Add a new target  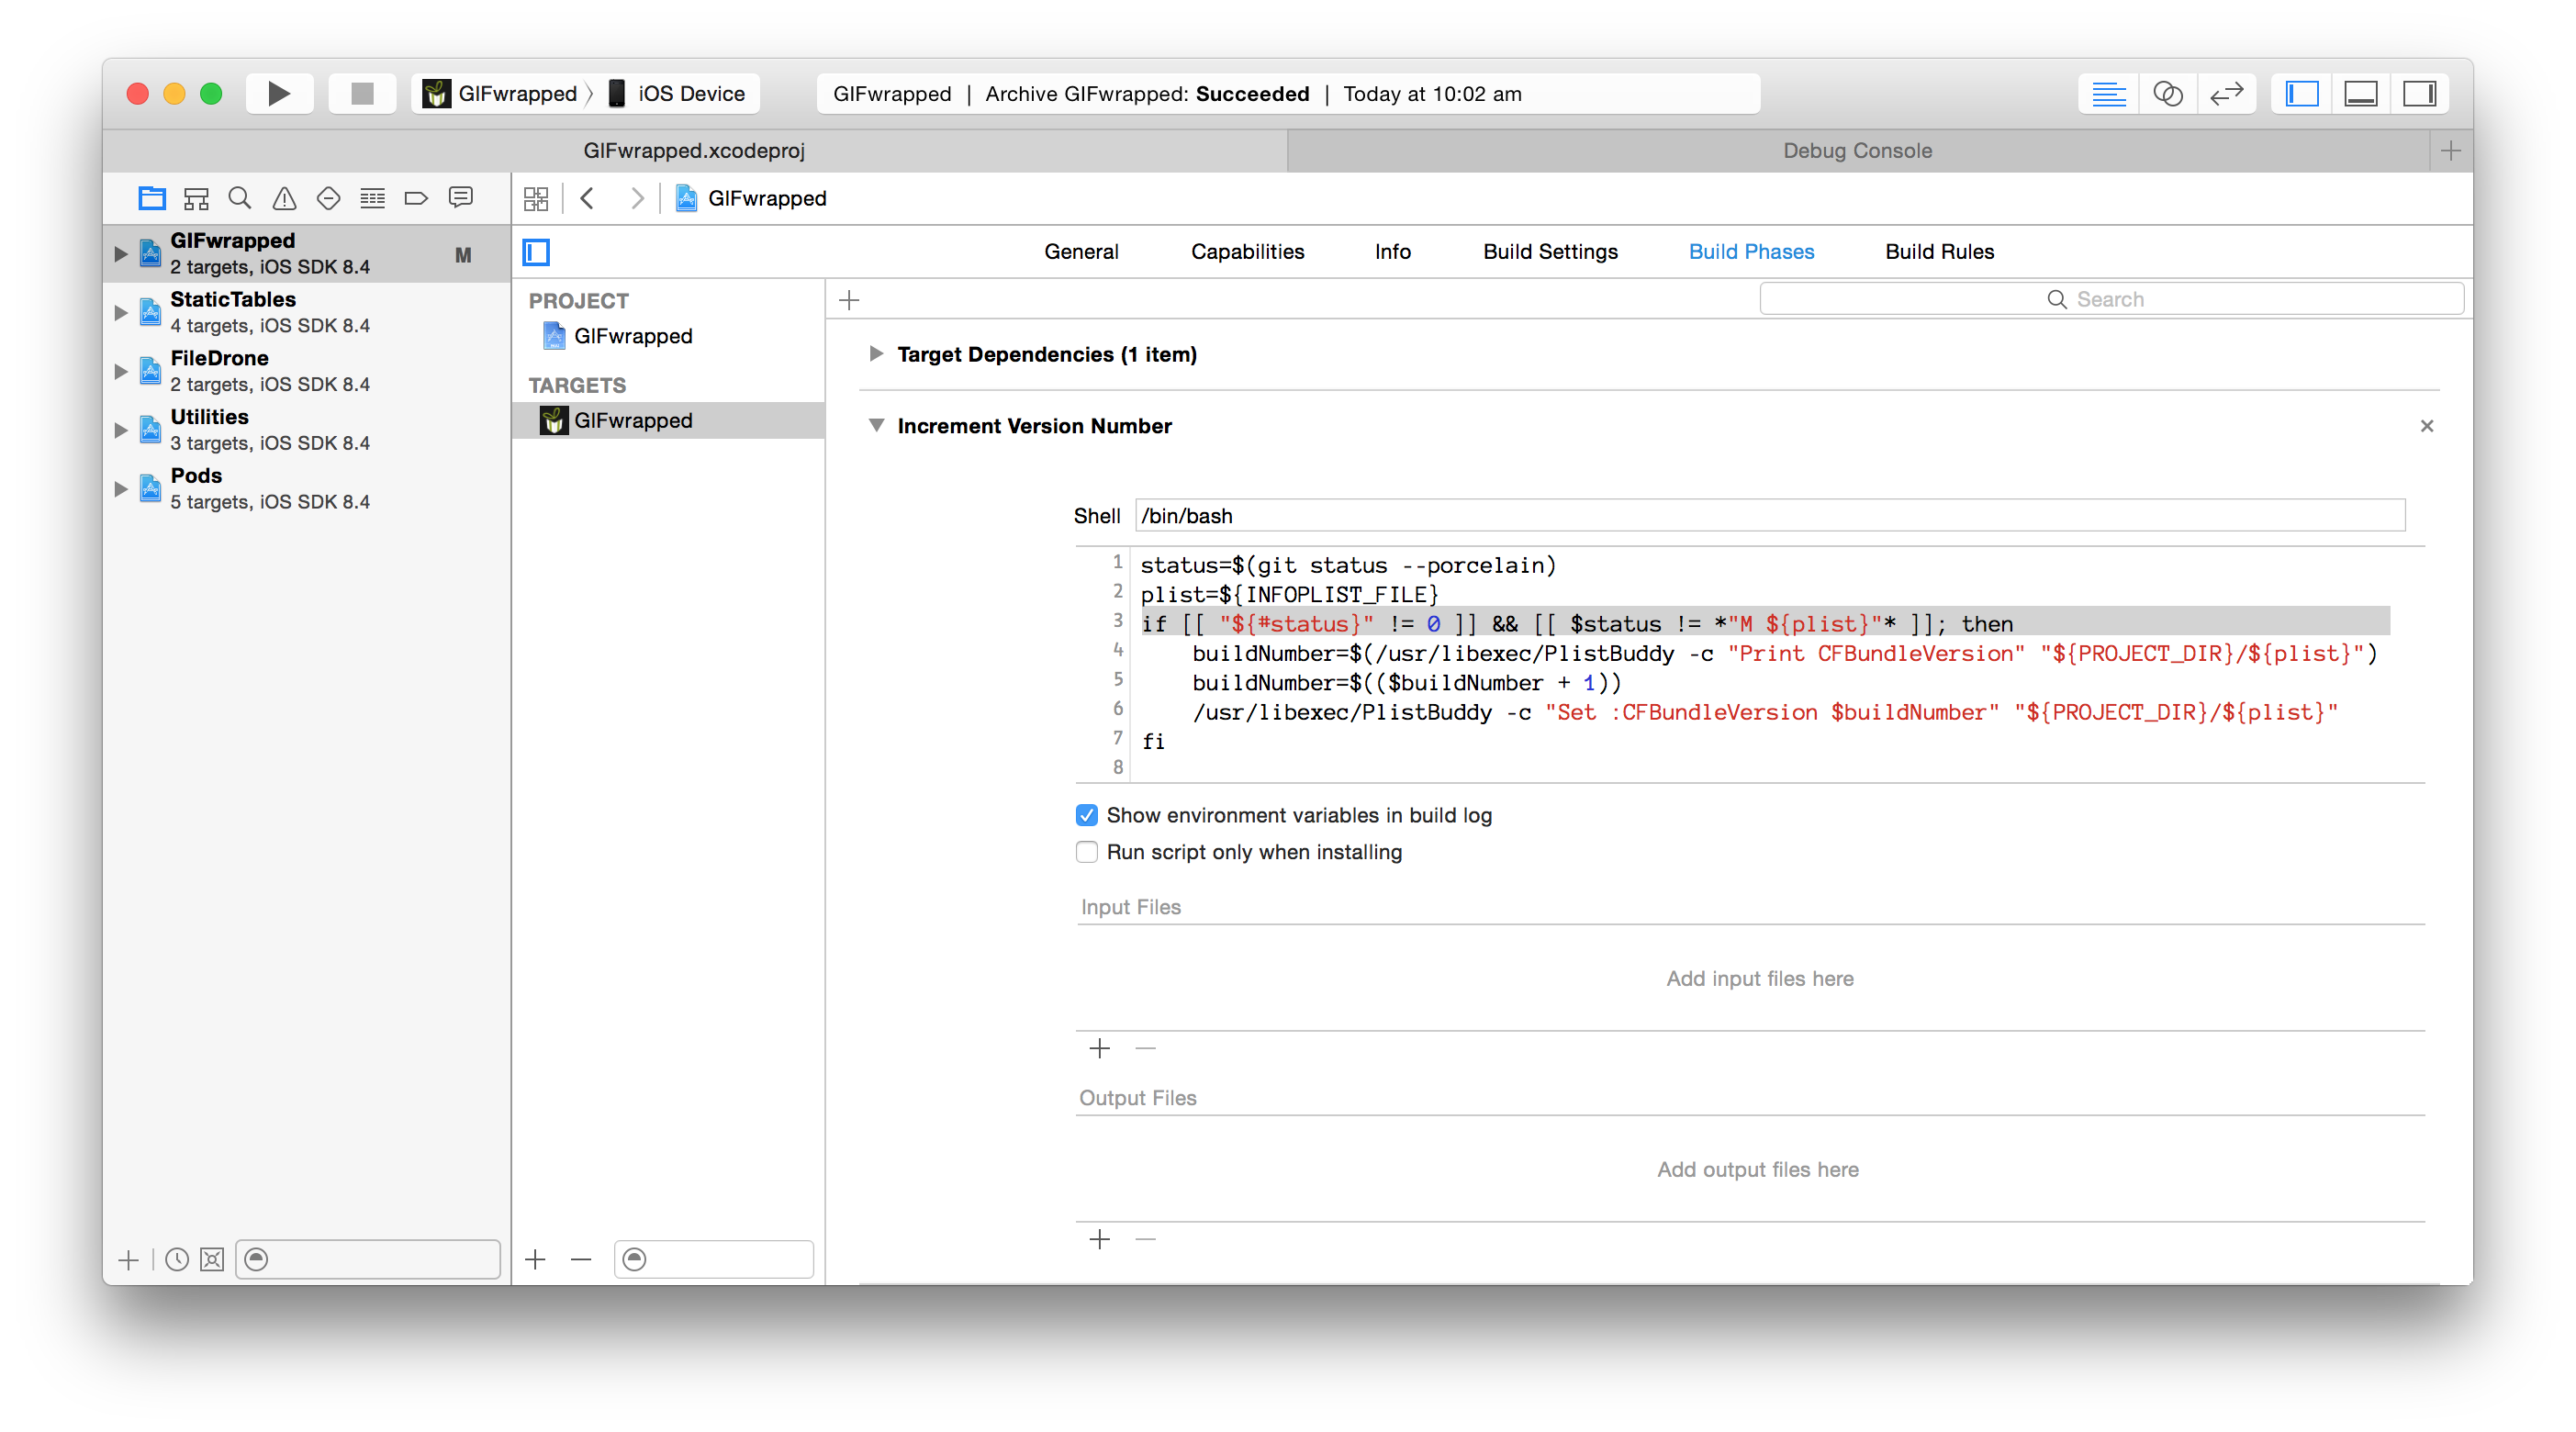[x=535, y=1259]
